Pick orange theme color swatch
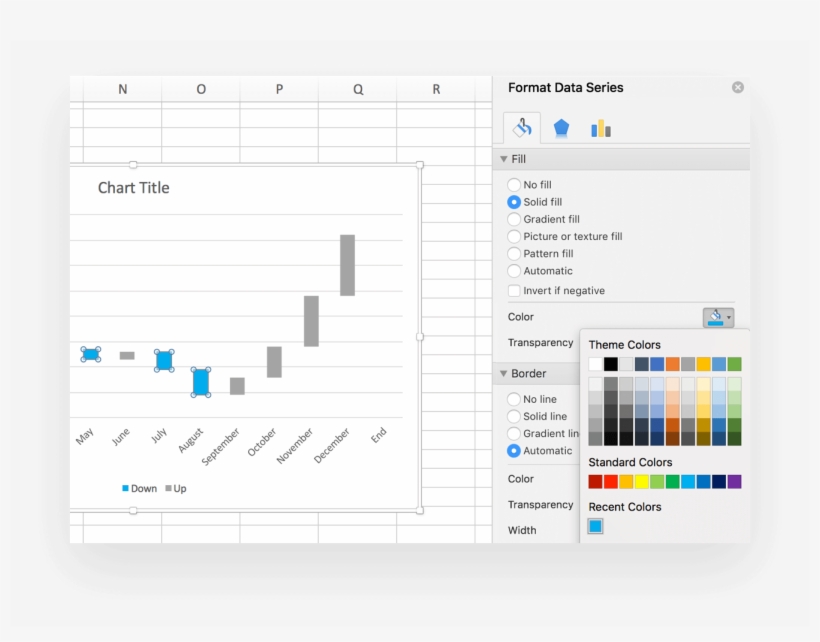Image resolution: width=820 pixels, height=642 pixels. coord(673,364)
